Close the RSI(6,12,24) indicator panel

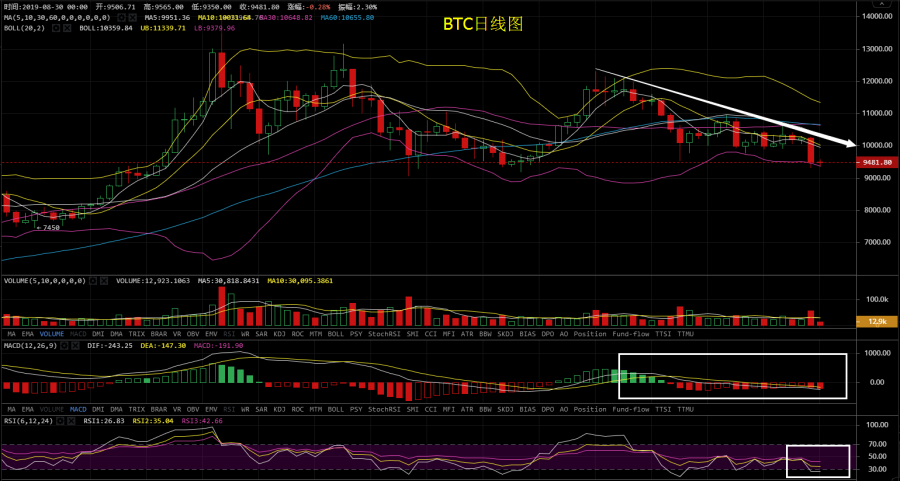[71, 421]
